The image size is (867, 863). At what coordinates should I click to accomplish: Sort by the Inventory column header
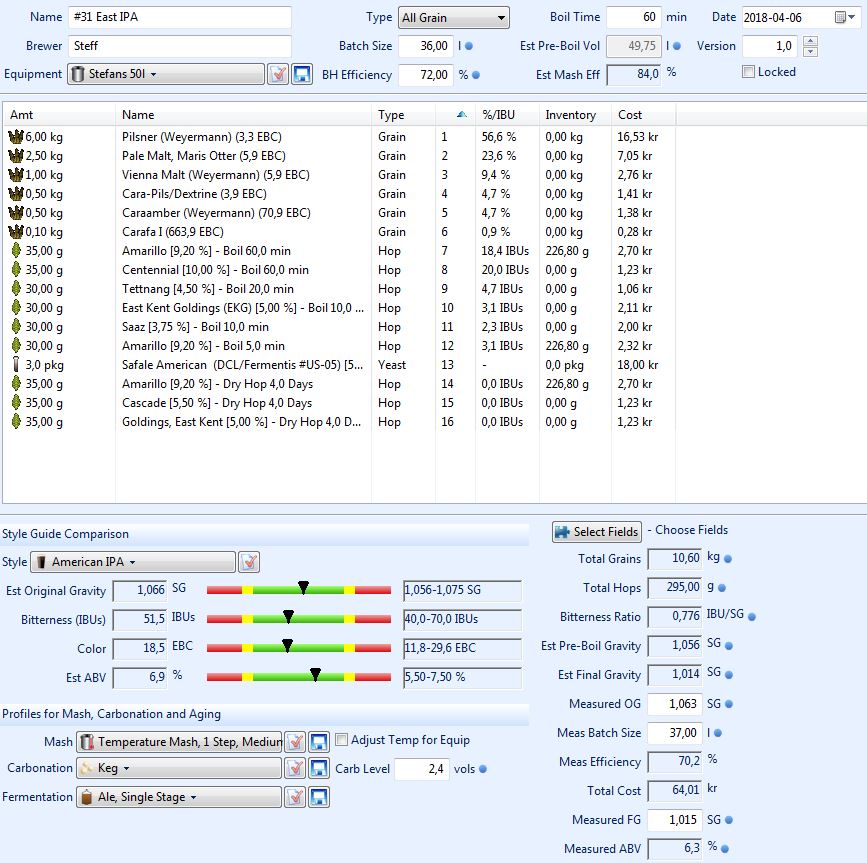pyautogui.click(x=575, y=114)
